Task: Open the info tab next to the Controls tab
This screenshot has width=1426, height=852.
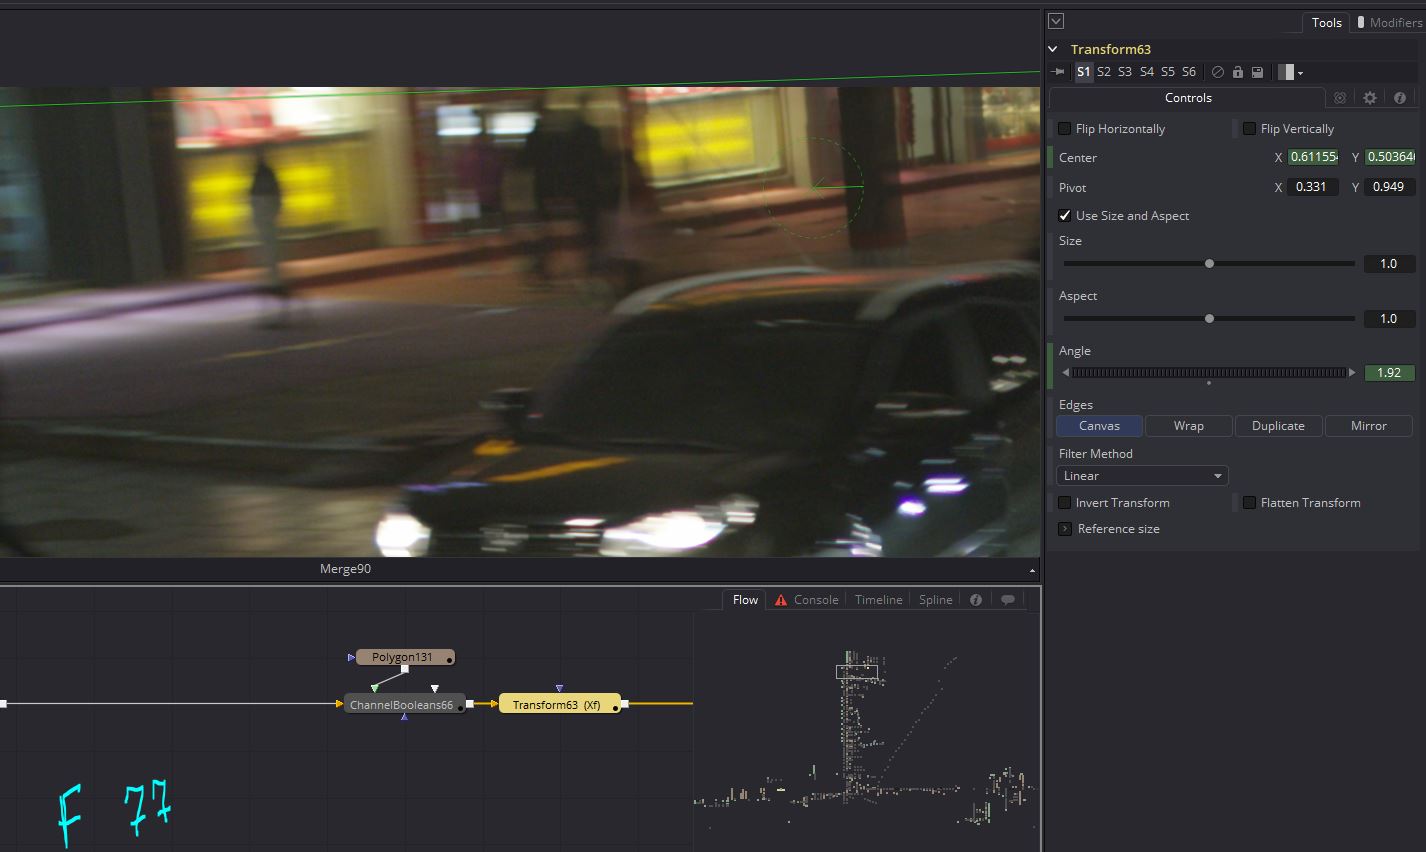Action: tap(1400, 98)
